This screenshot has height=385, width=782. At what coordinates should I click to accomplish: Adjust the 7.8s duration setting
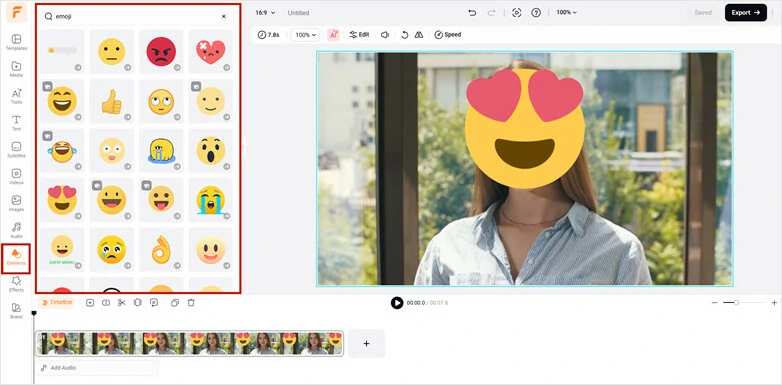click(268, 35)
